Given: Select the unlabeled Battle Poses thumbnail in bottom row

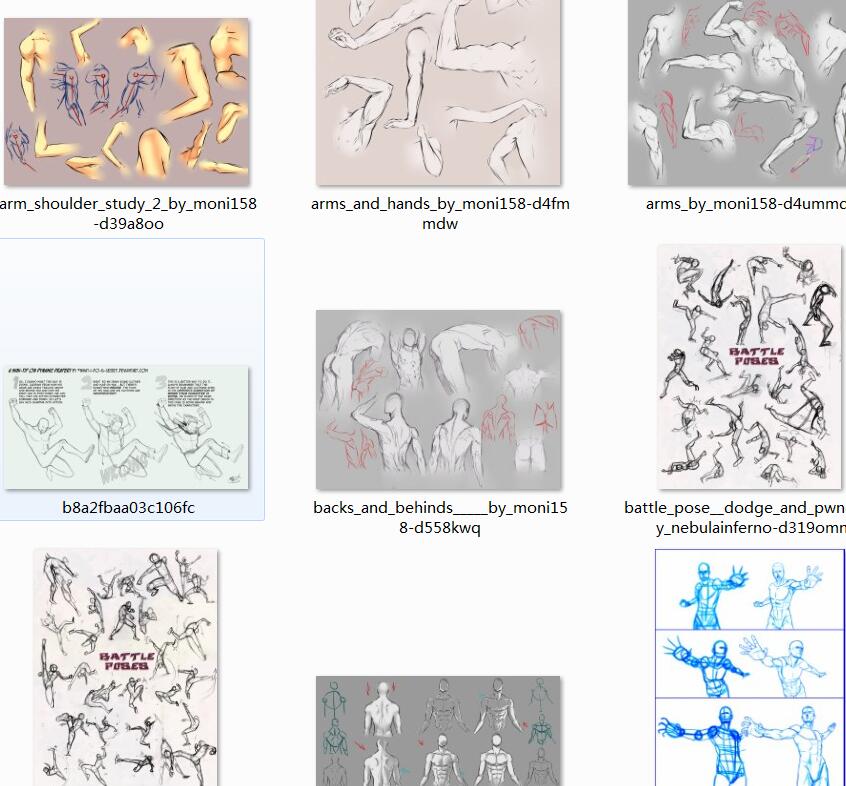Looking at the screenshot, I should click(x=126, y=667).
